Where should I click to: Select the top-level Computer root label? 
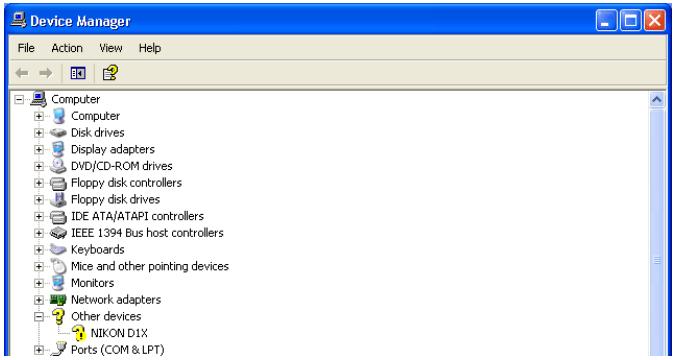coord(75,99)
